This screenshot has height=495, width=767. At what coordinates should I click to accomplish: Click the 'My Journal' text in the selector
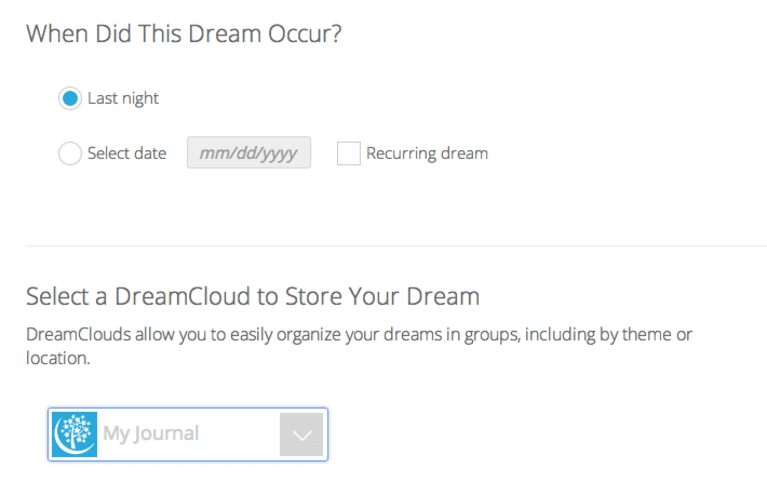click(151, 433)
